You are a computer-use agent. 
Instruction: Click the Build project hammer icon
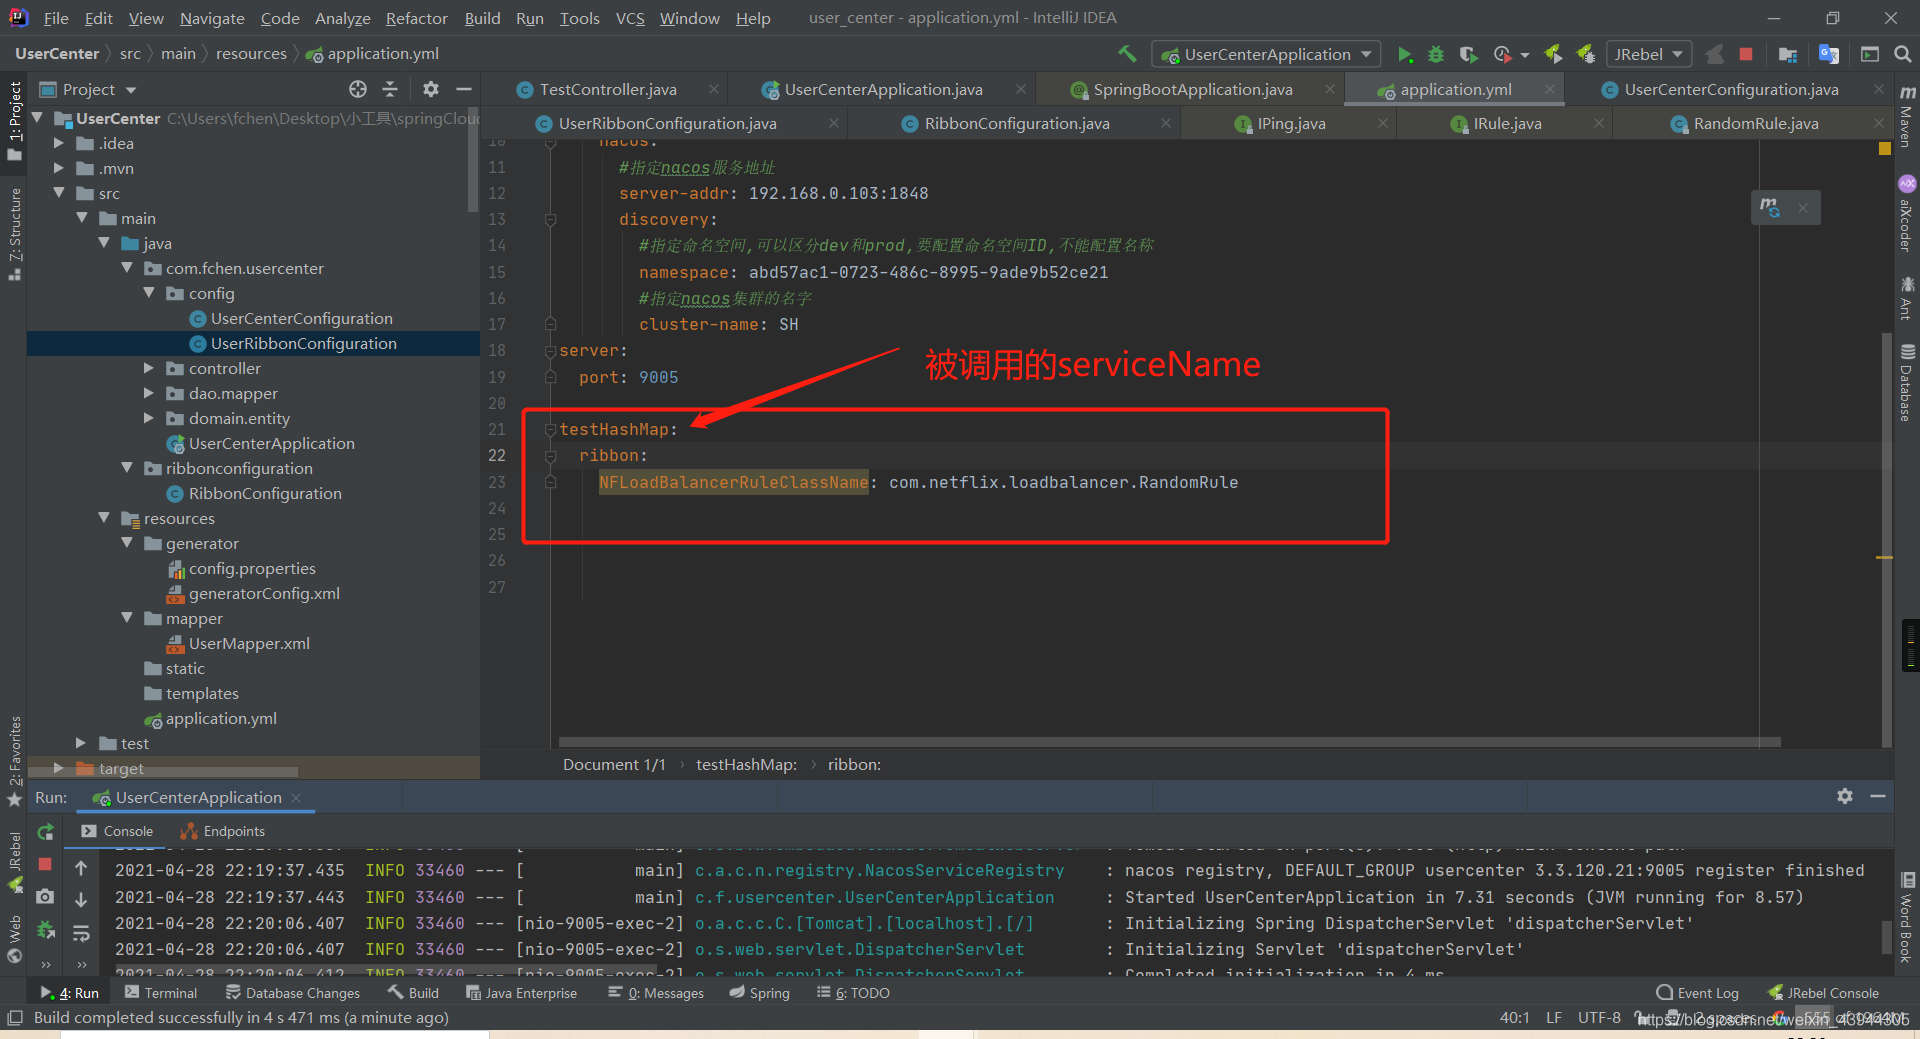pyautogui.click(x=1127, y=54)
